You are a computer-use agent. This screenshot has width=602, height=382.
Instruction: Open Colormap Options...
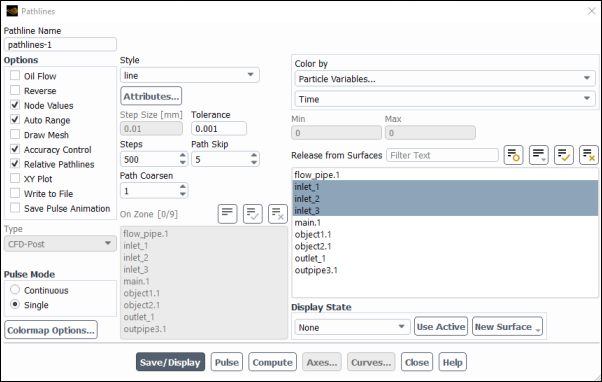pos(51,330)
